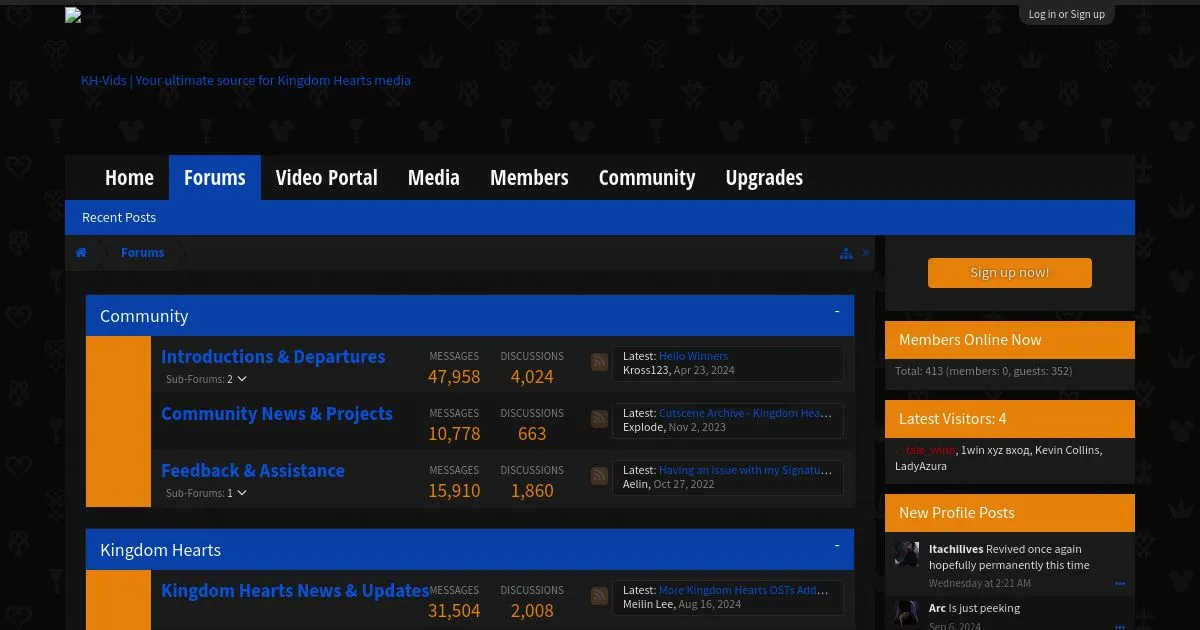
Task: Click the Sign up now! button
Action: [1010, 273]
